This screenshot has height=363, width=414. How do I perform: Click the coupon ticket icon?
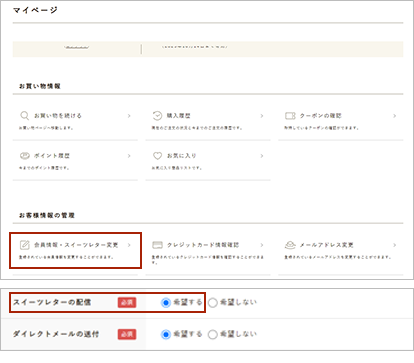(290, 116)
